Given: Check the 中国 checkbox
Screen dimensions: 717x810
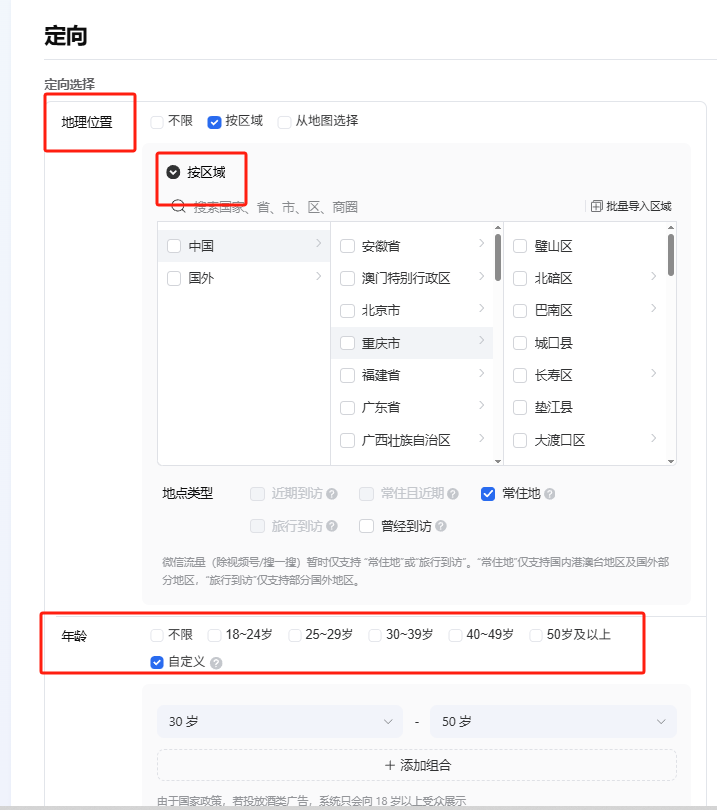Looking at the screenshot, I should pyautogui.click(x=174, y=246).
